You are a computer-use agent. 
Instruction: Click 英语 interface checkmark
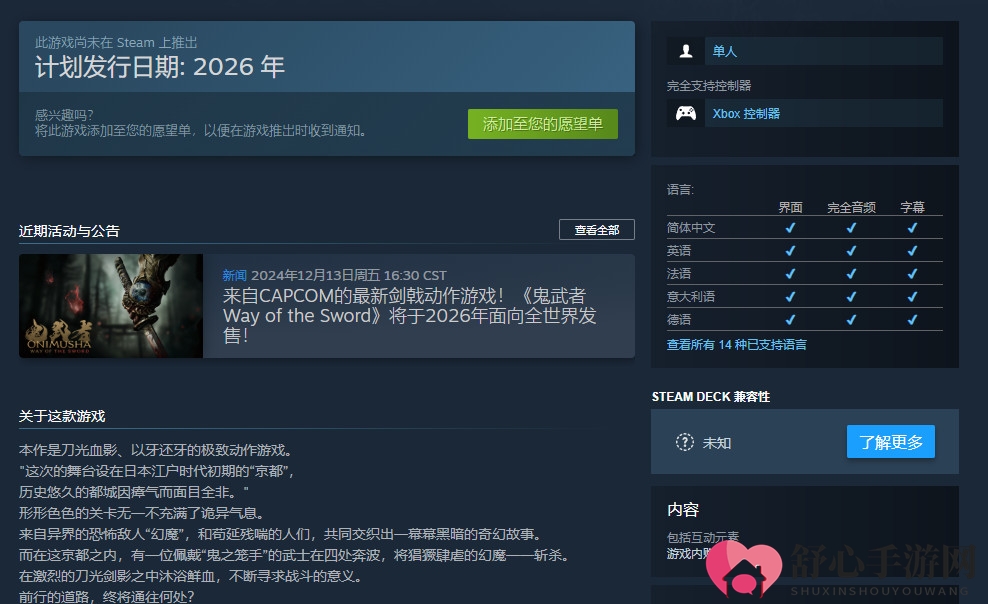(790, 251)
